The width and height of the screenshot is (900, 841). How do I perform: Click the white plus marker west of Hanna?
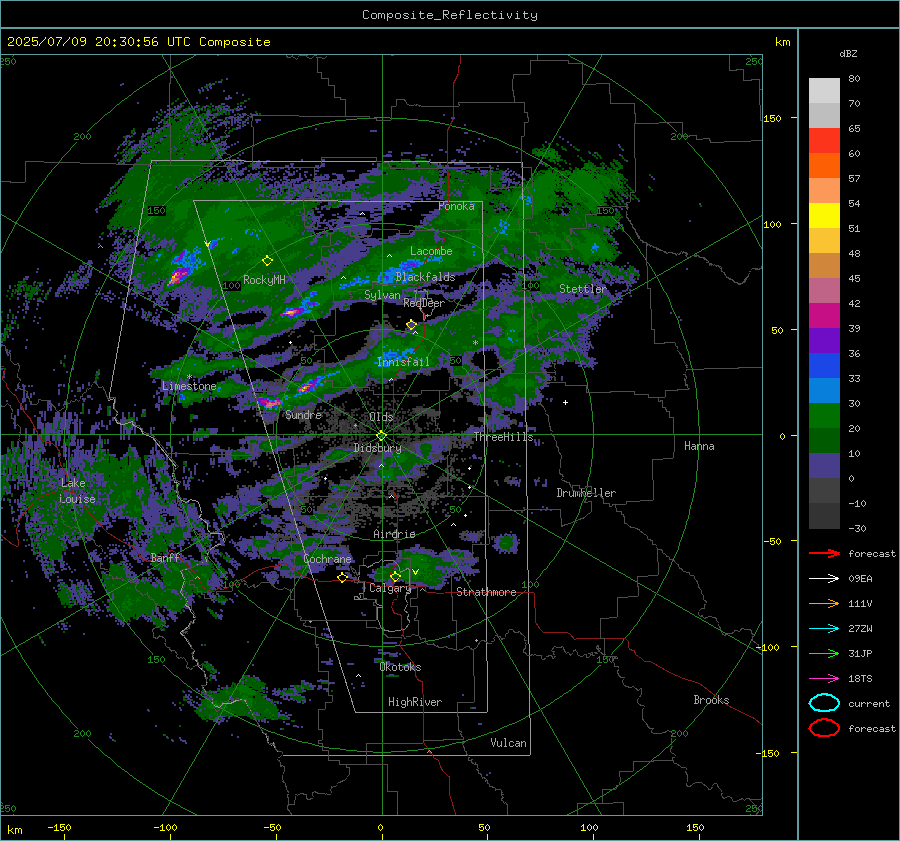tap(565, 402)
